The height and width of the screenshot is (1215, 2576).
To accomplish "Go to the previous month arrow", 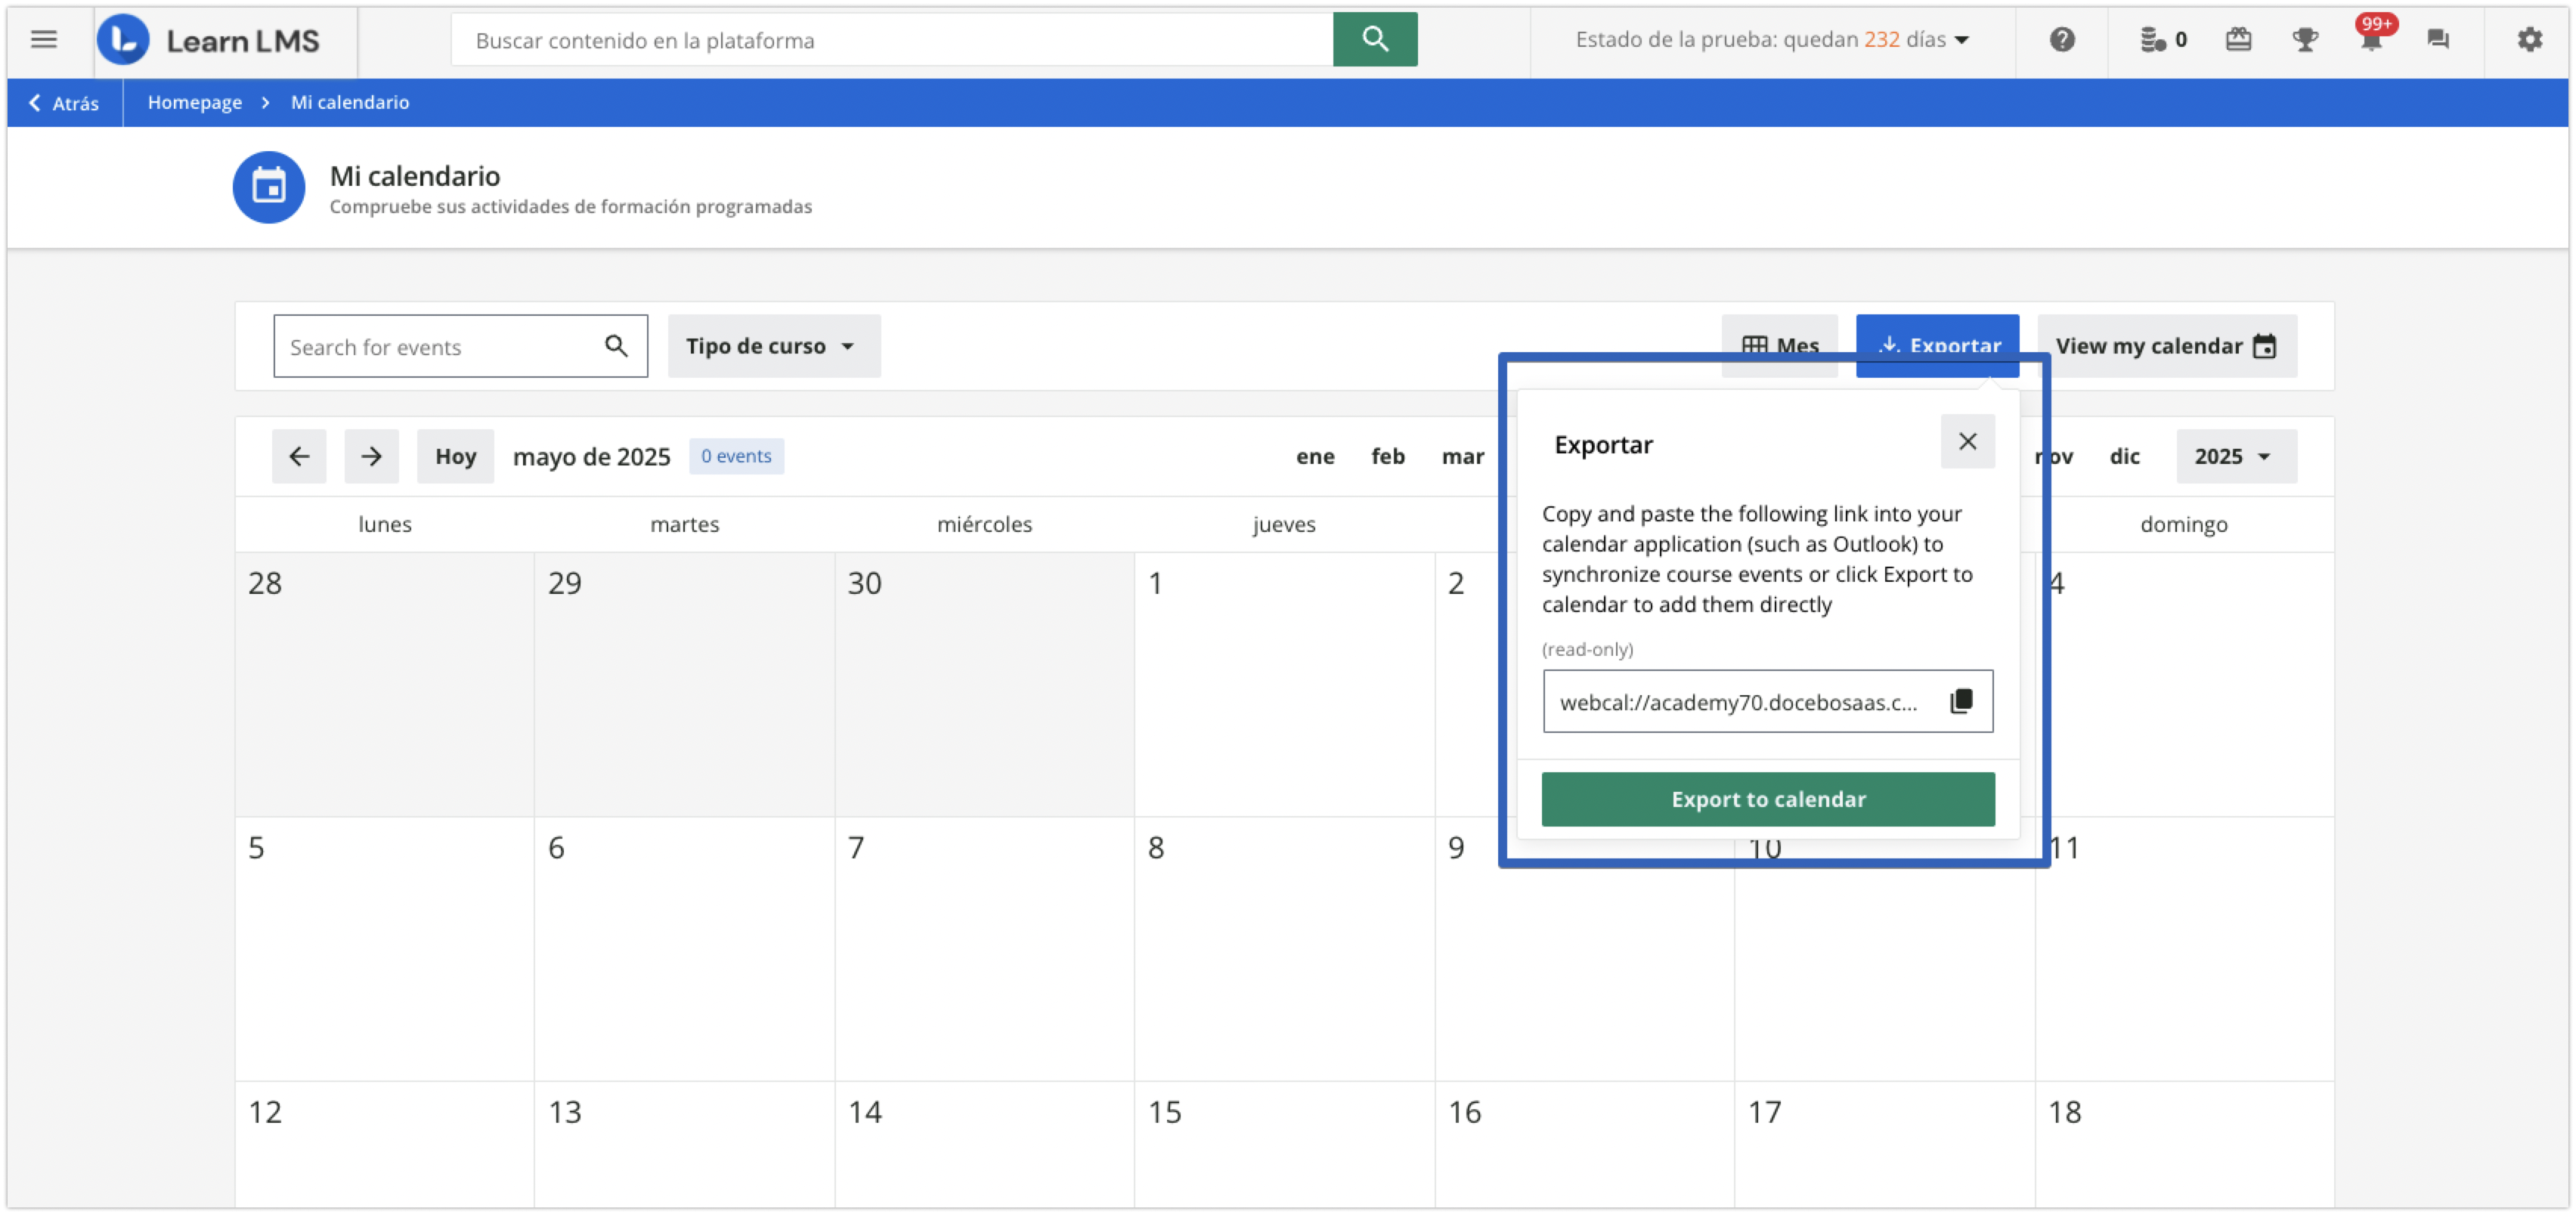I will [x=299, y=456].
